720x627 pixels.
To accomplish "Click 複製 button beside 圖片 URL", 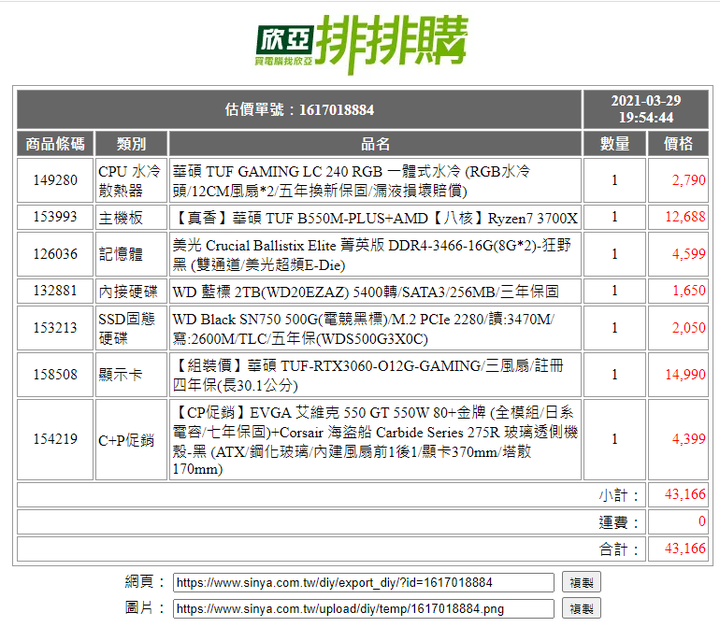I will pos(581,609).
